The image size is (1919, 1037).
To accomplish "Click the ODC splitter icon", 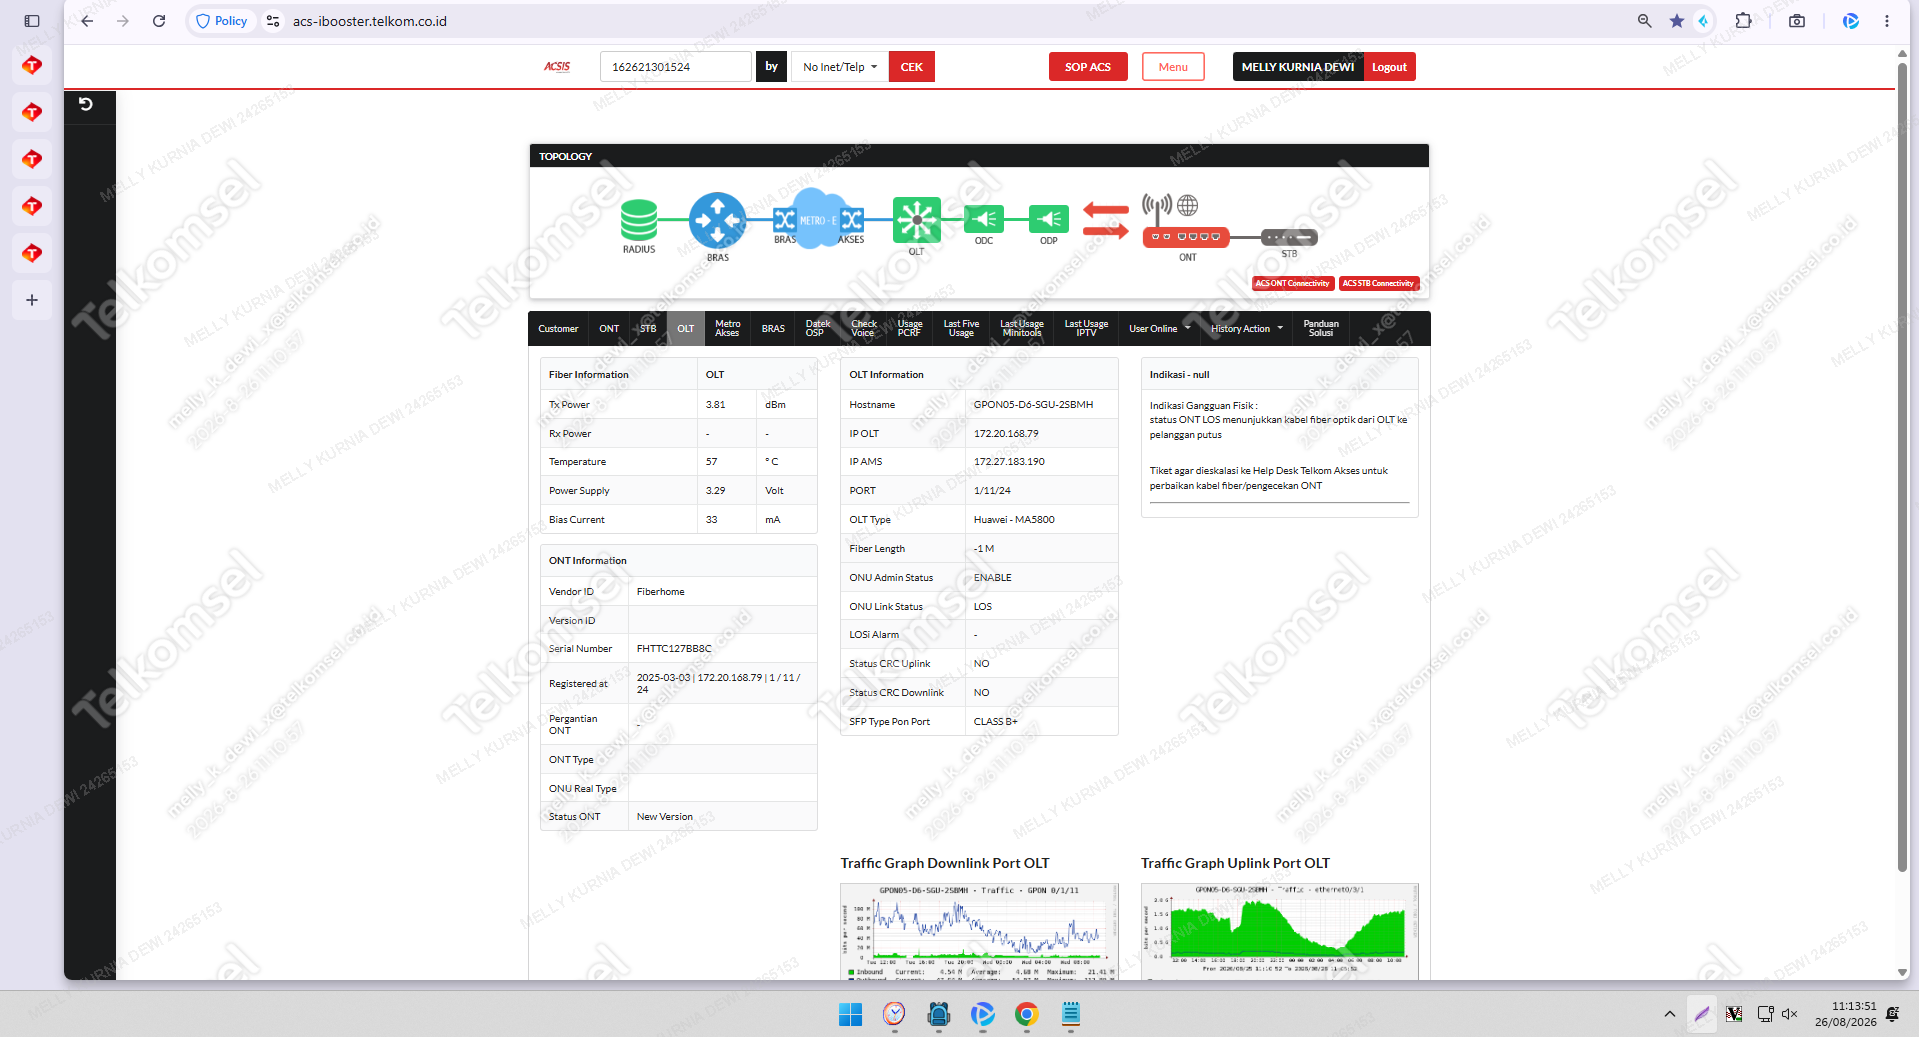I will click(x=984, y=219).
